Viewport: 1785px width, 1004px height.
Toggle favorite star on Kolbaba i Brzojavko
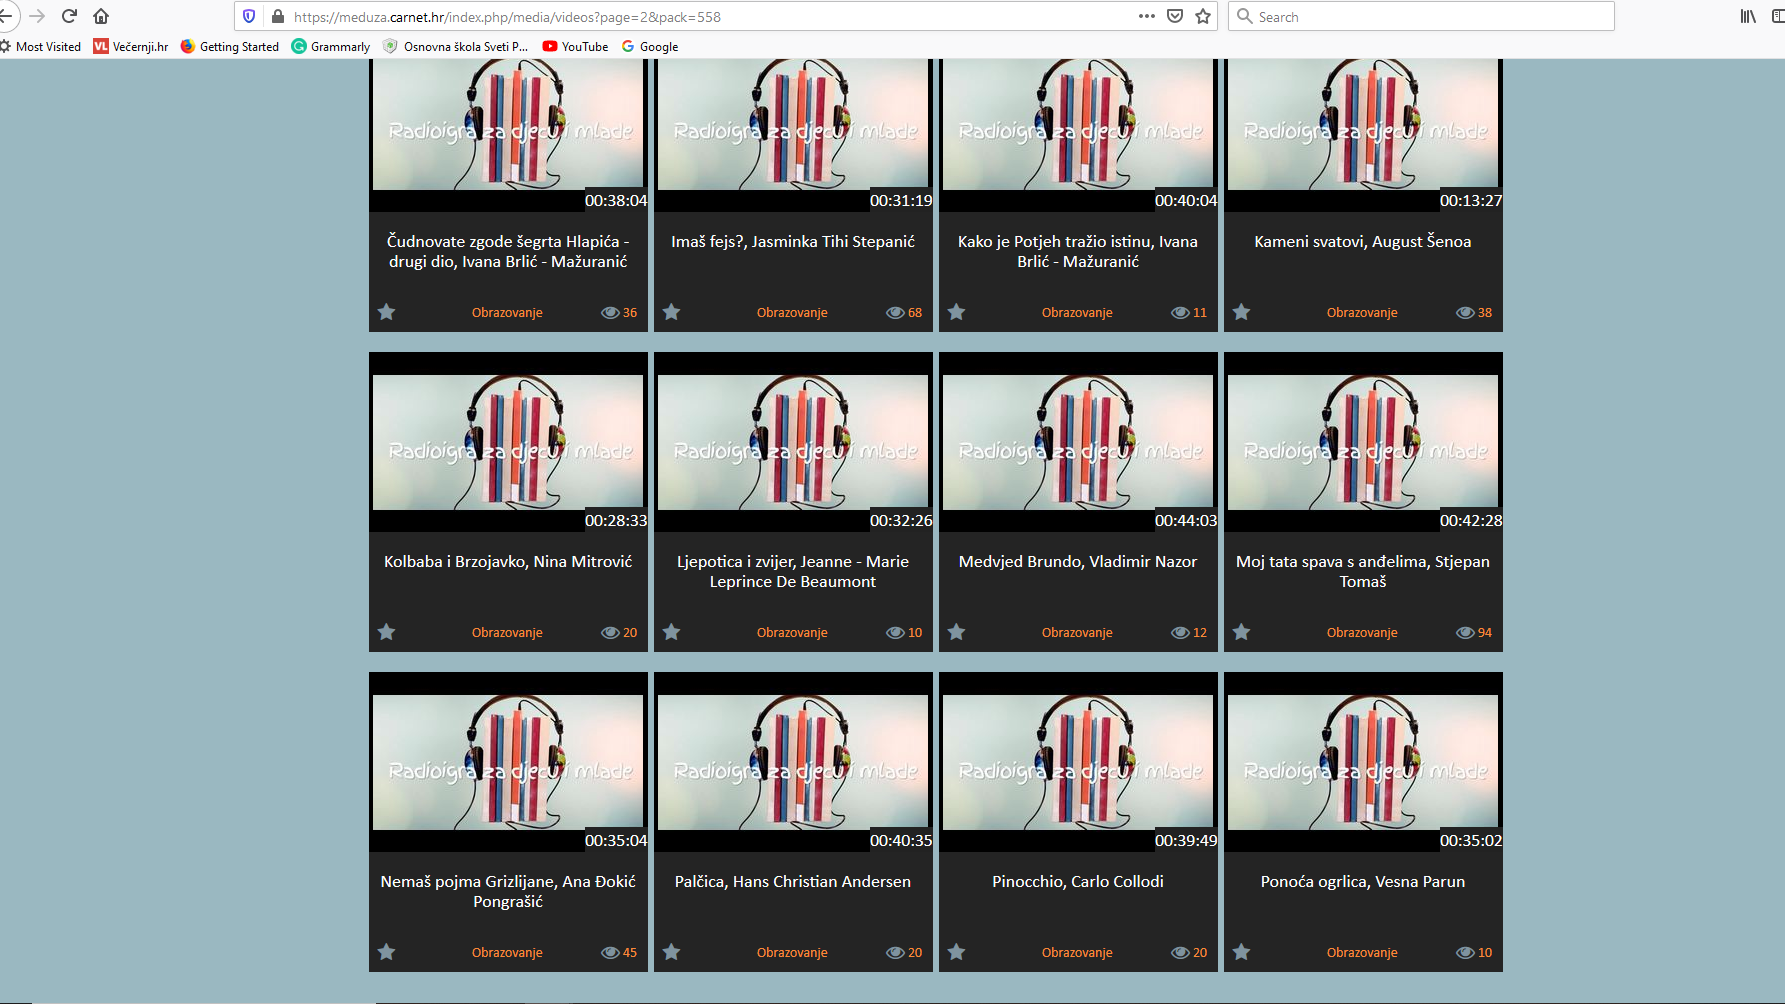pyautogui.click(x=386, y=632)
